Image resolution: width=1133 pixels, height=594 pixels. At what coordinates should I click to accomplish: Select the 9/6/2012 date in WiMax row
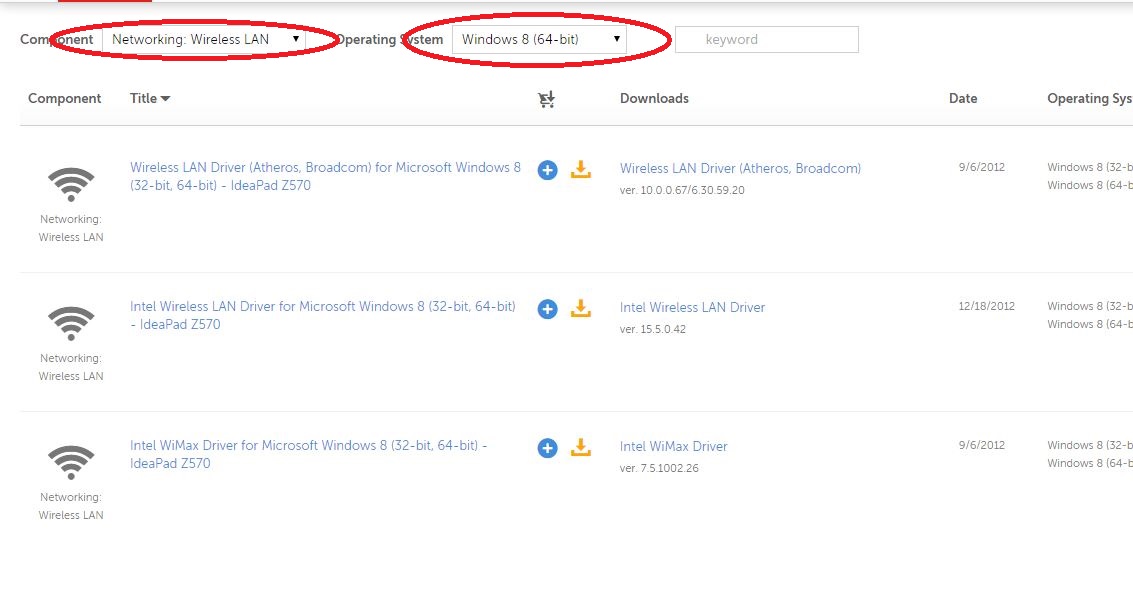click(x=981, y=445)
